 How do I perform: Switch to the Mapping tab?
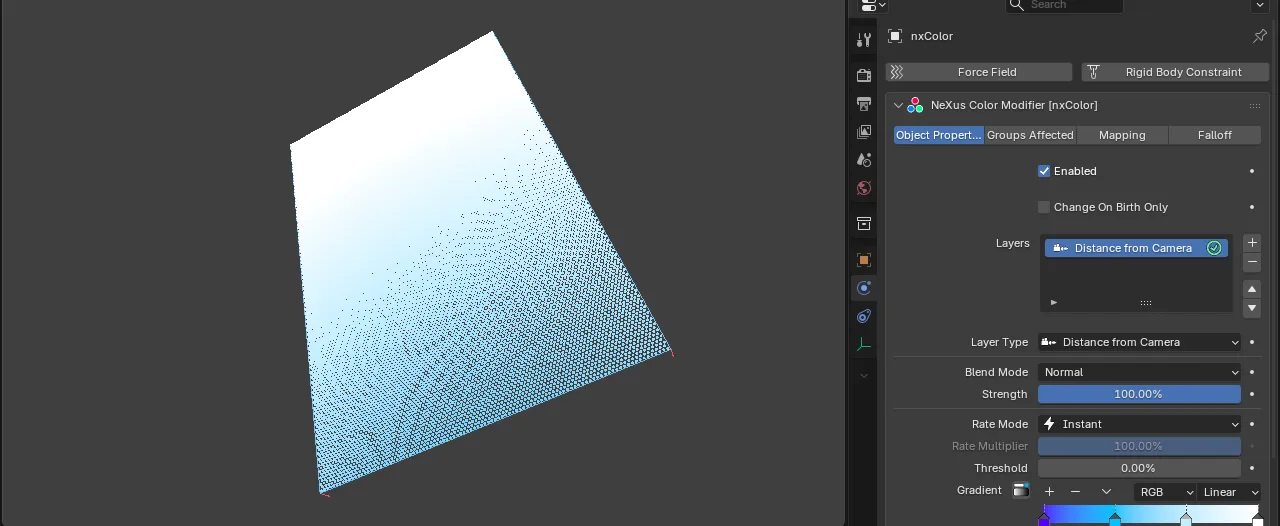pyautogui.click(x=1122, y=135)
